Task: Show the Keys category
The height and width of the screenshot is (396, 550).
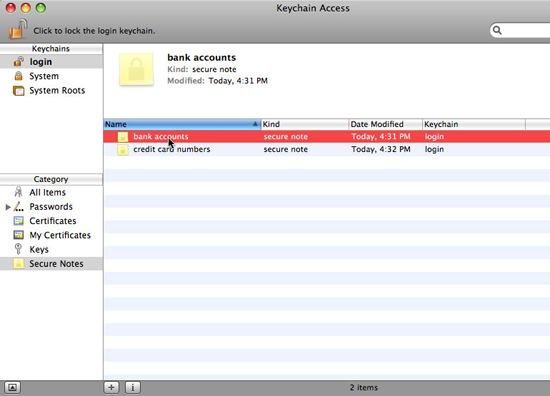Action: point(51,249)
